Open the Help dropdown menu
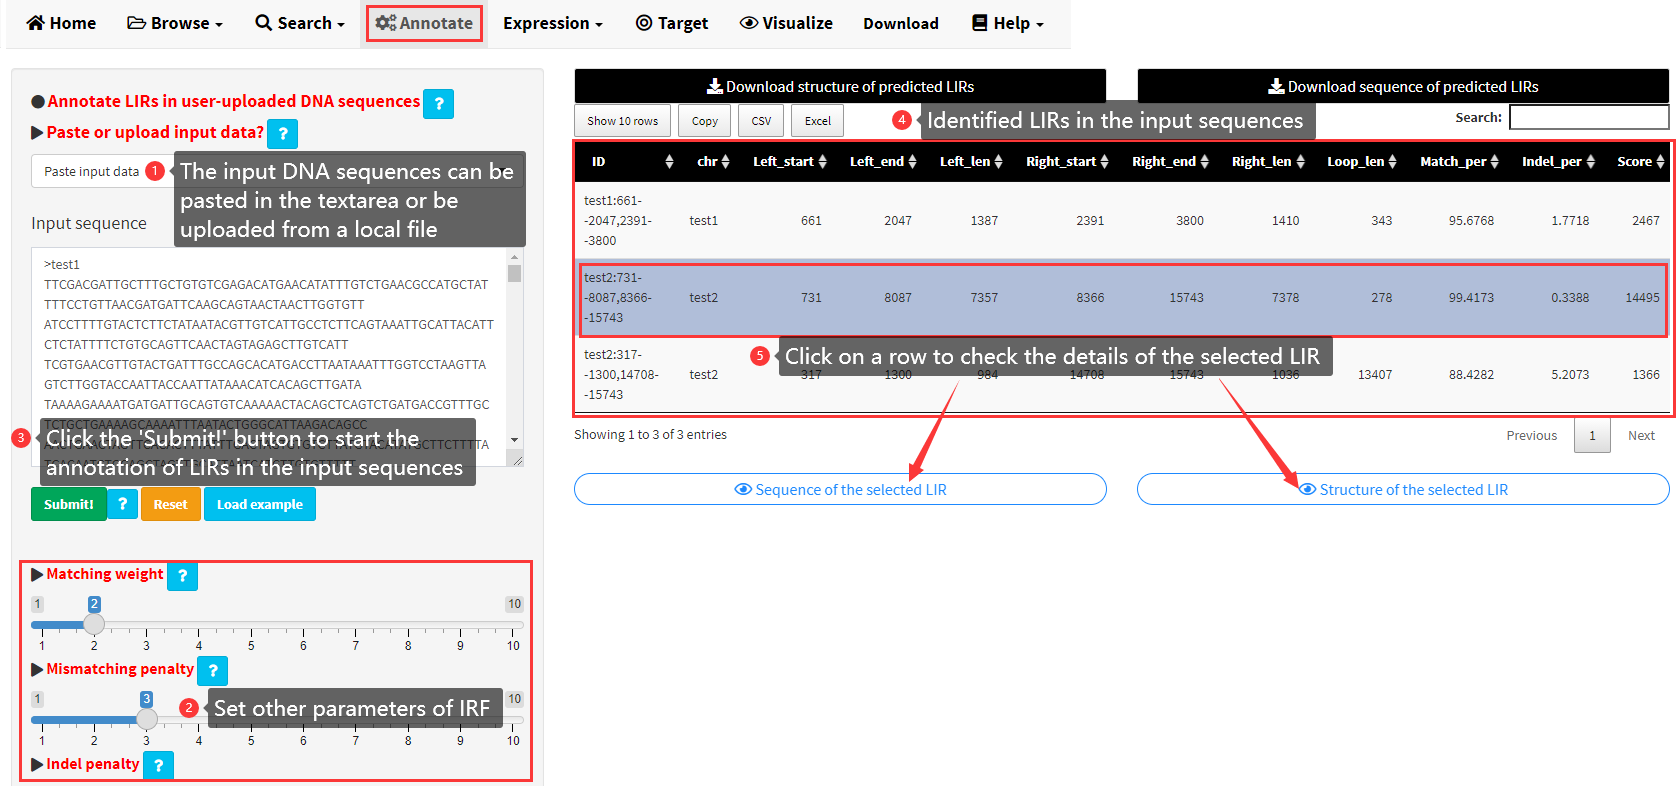The width and height of the screenshot is (1677, 786). coord(1008,23)
